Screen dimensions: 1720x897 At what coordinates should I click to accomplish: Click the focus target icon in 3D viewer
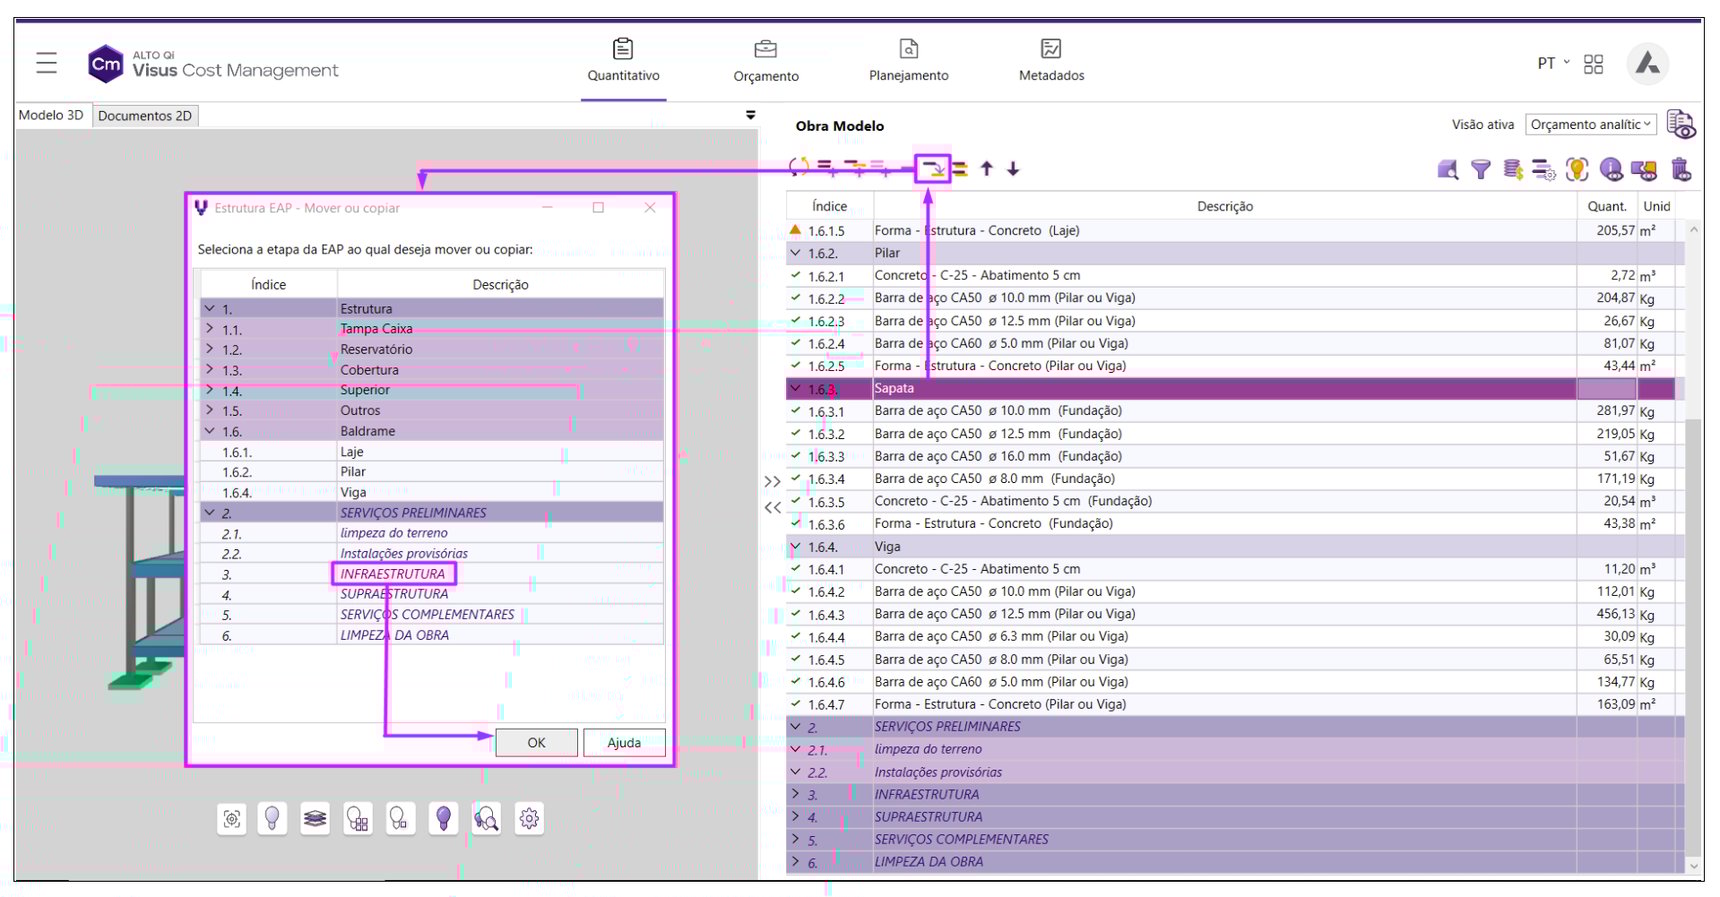tap(232, 819)
